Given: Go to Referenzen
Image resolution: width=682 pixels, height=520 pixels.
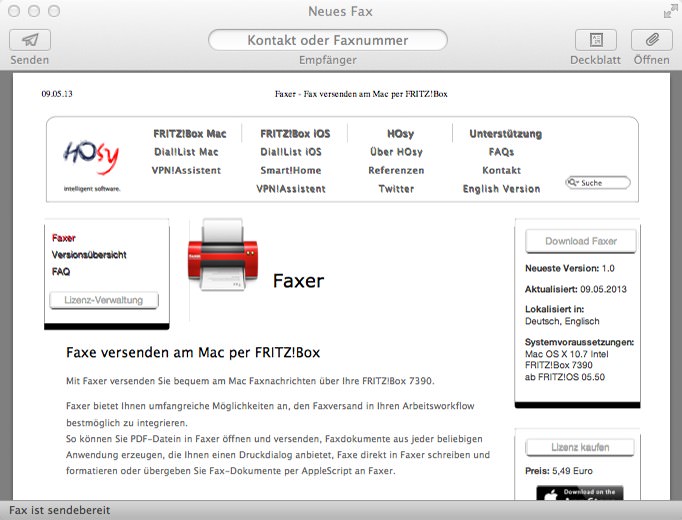Looking at the screenshot, I should click(396, 170).
